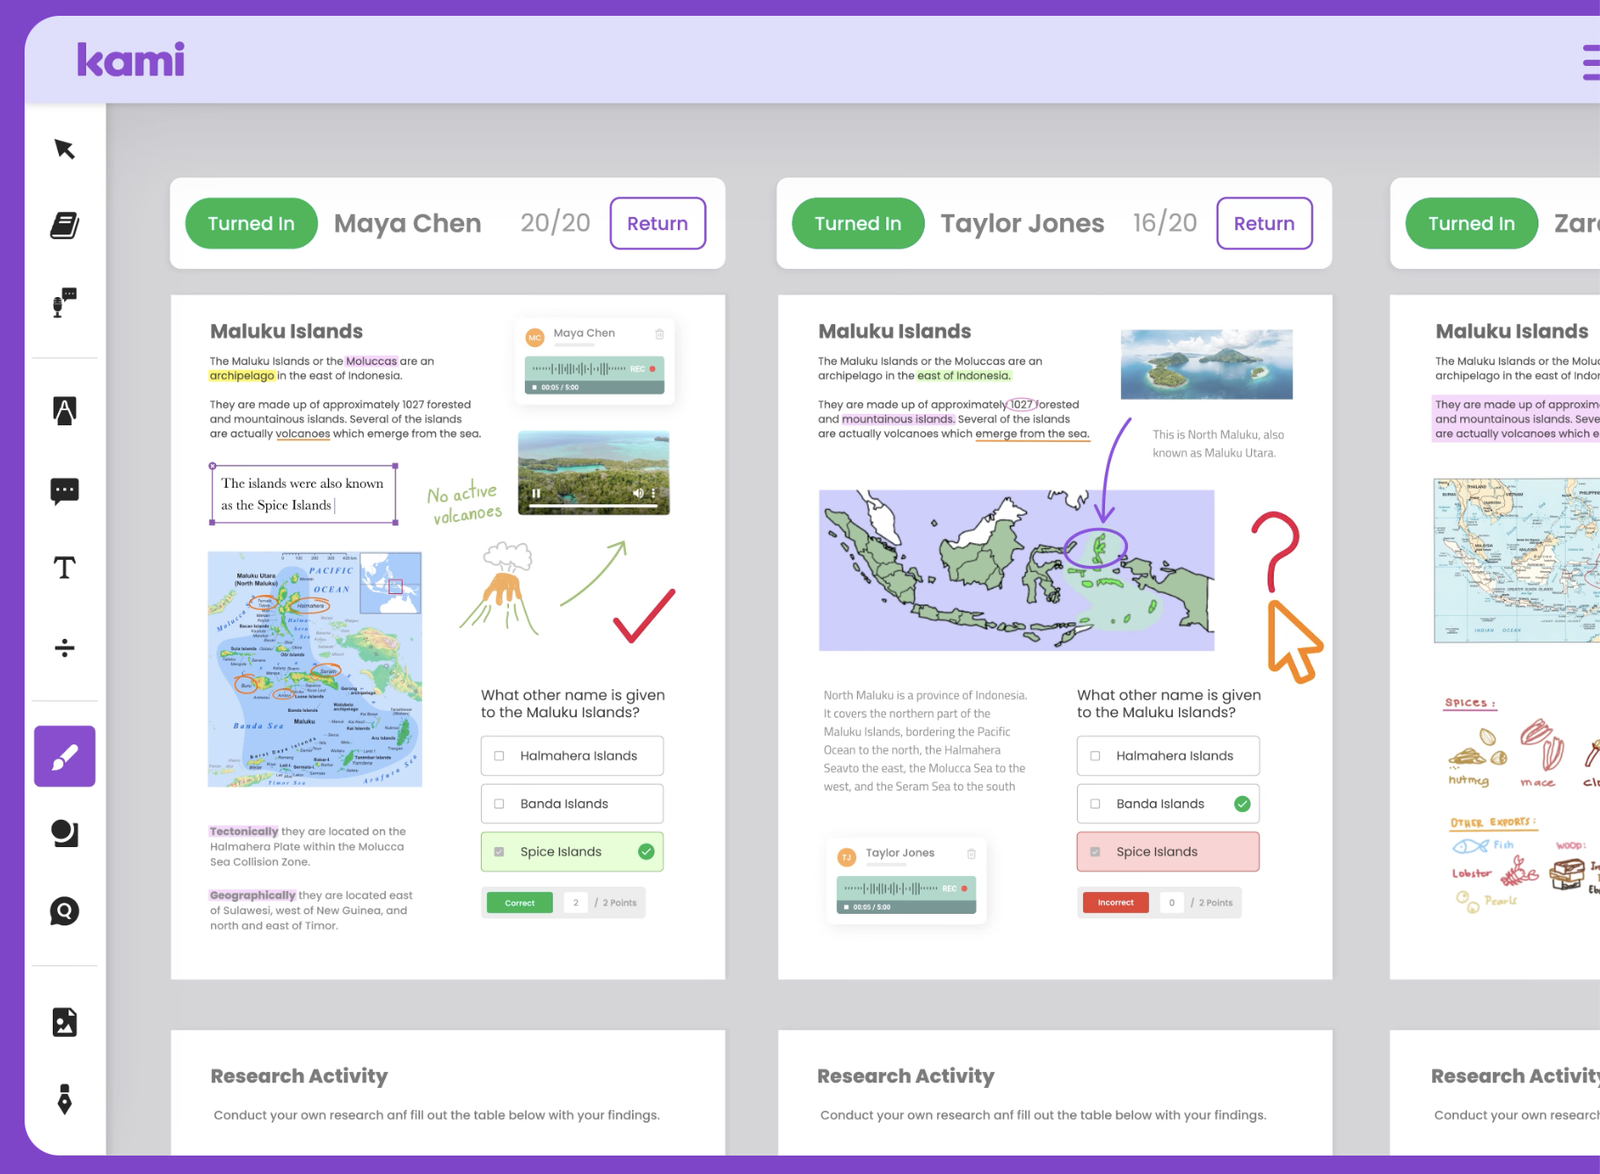Pause the island video playback

pyautogui.click(x=536, y=493)
